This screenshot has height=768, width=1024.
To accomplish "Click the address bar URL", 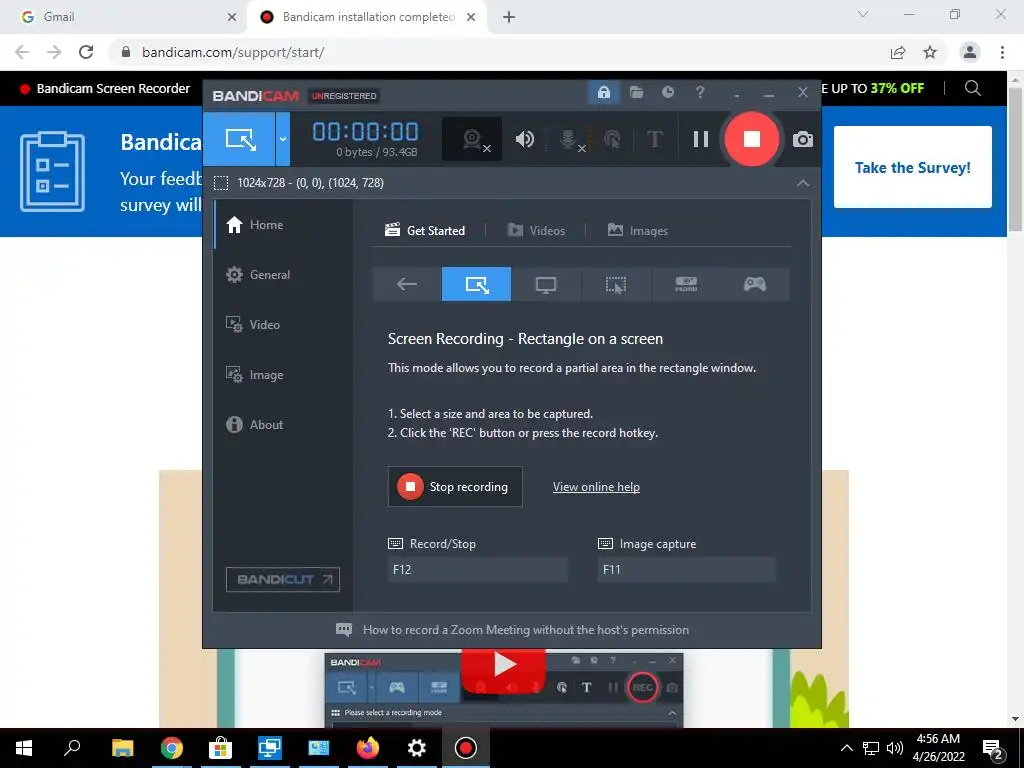I will (233, 52).
